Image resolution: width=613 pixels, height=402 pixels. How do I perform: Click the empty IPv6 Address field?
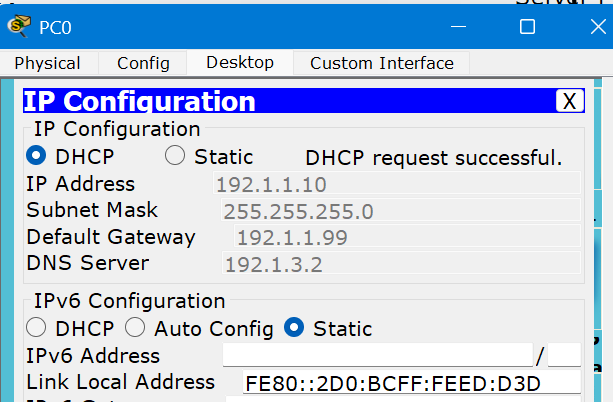point(377,356)
